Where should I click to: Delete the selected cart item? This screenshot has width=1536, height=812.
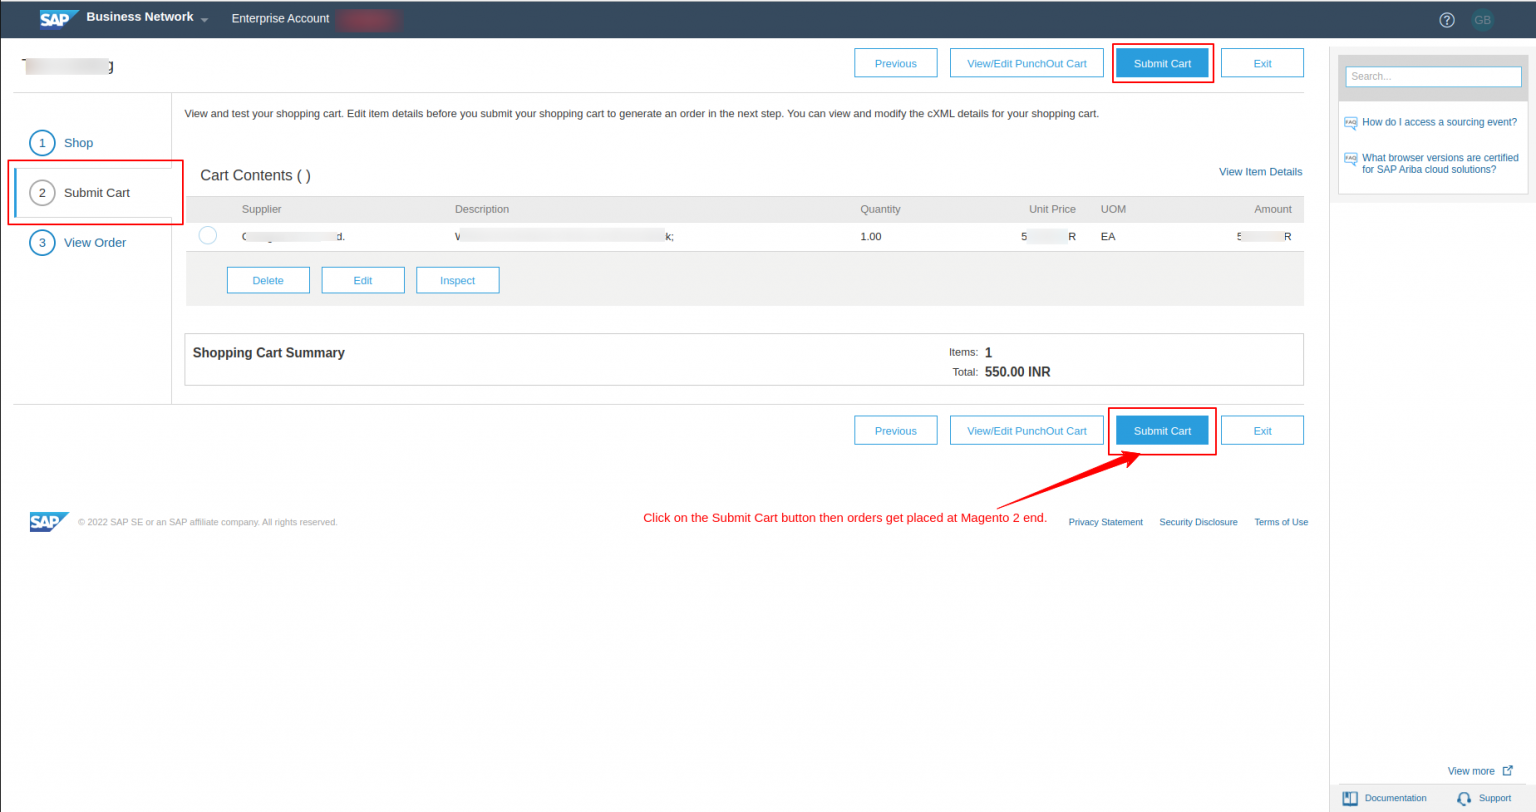click(268, 280)
